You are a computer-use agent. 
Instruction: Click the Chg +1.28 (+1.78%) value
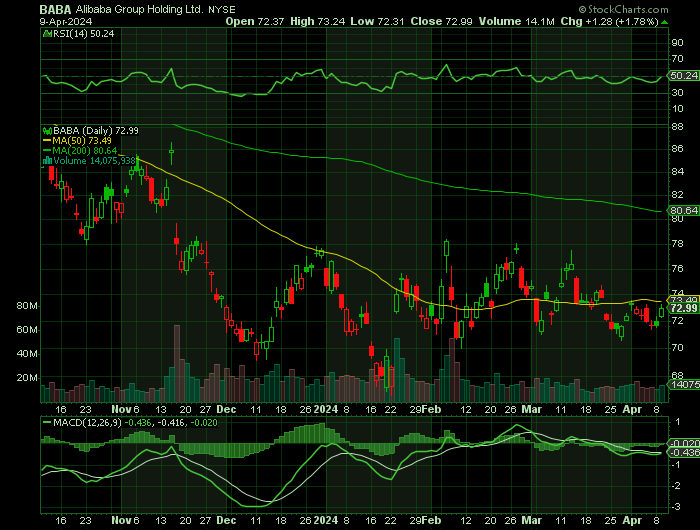[609, 21]
